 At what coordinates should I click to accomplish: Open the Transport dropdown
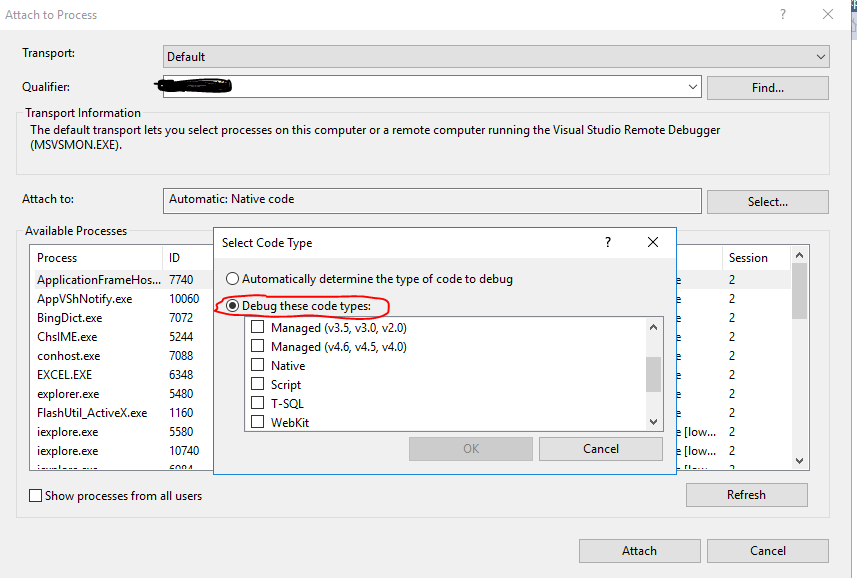pos(821,57)
